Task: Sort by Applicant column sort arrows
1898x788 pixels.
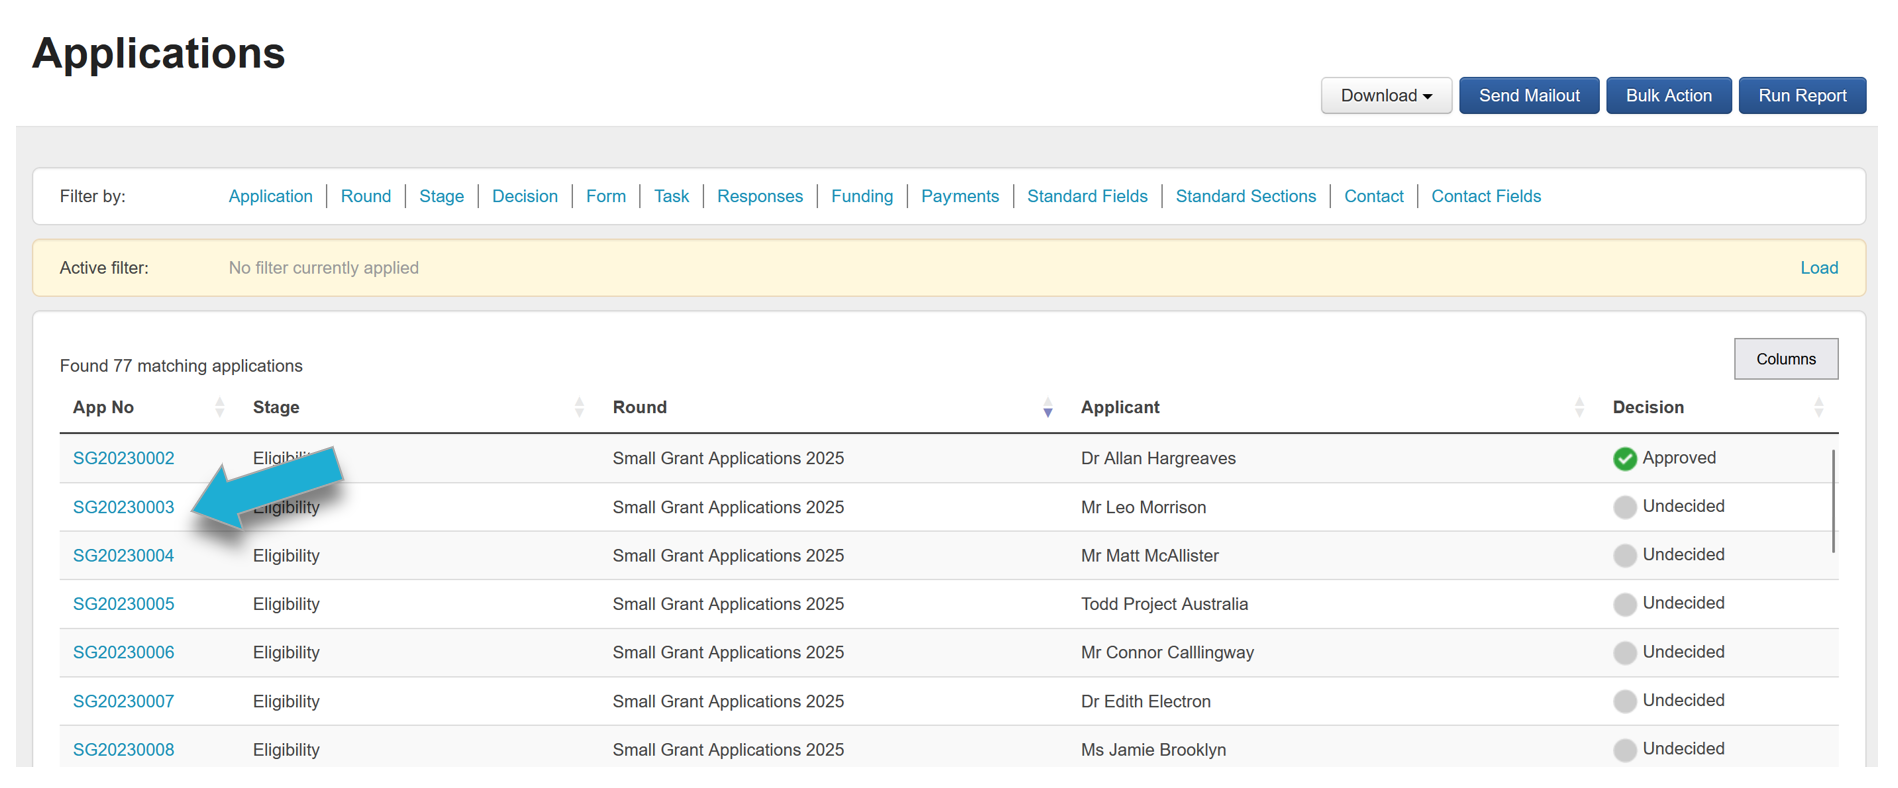Action: 1579,407
